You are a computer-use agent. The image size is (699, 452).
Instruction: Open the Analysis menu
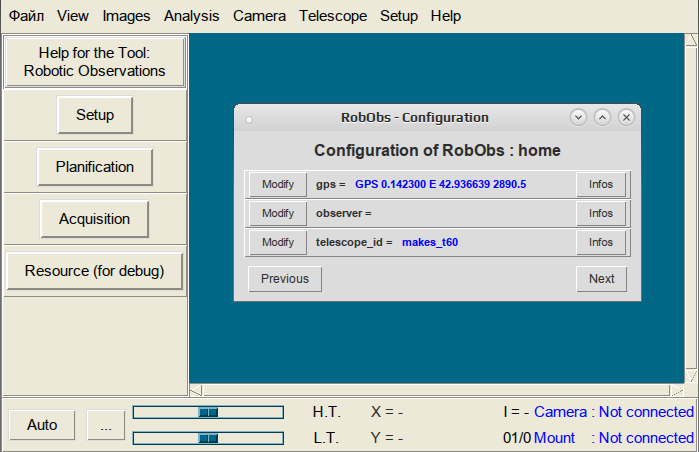192,16
